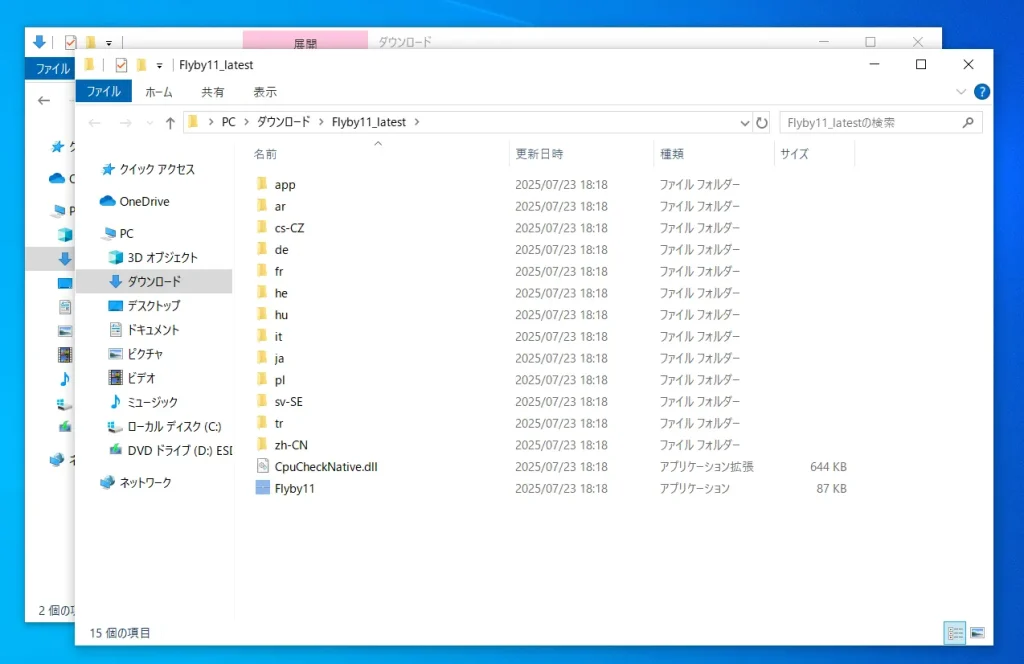The image size is (1024, 664).
Task: Open the ファイル tab
Action: pyautogui.click(x=104, y=91)
